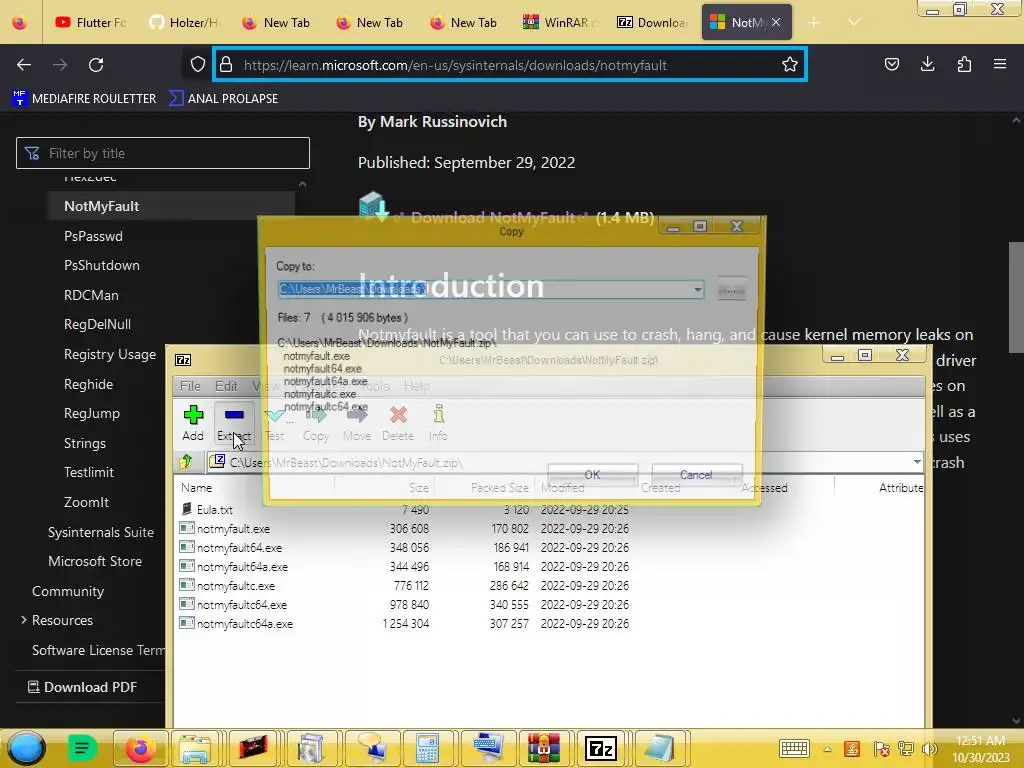1024x768 pixels.
Task: Open the Firefox extensions menu
Action: [x=964, y=64]
